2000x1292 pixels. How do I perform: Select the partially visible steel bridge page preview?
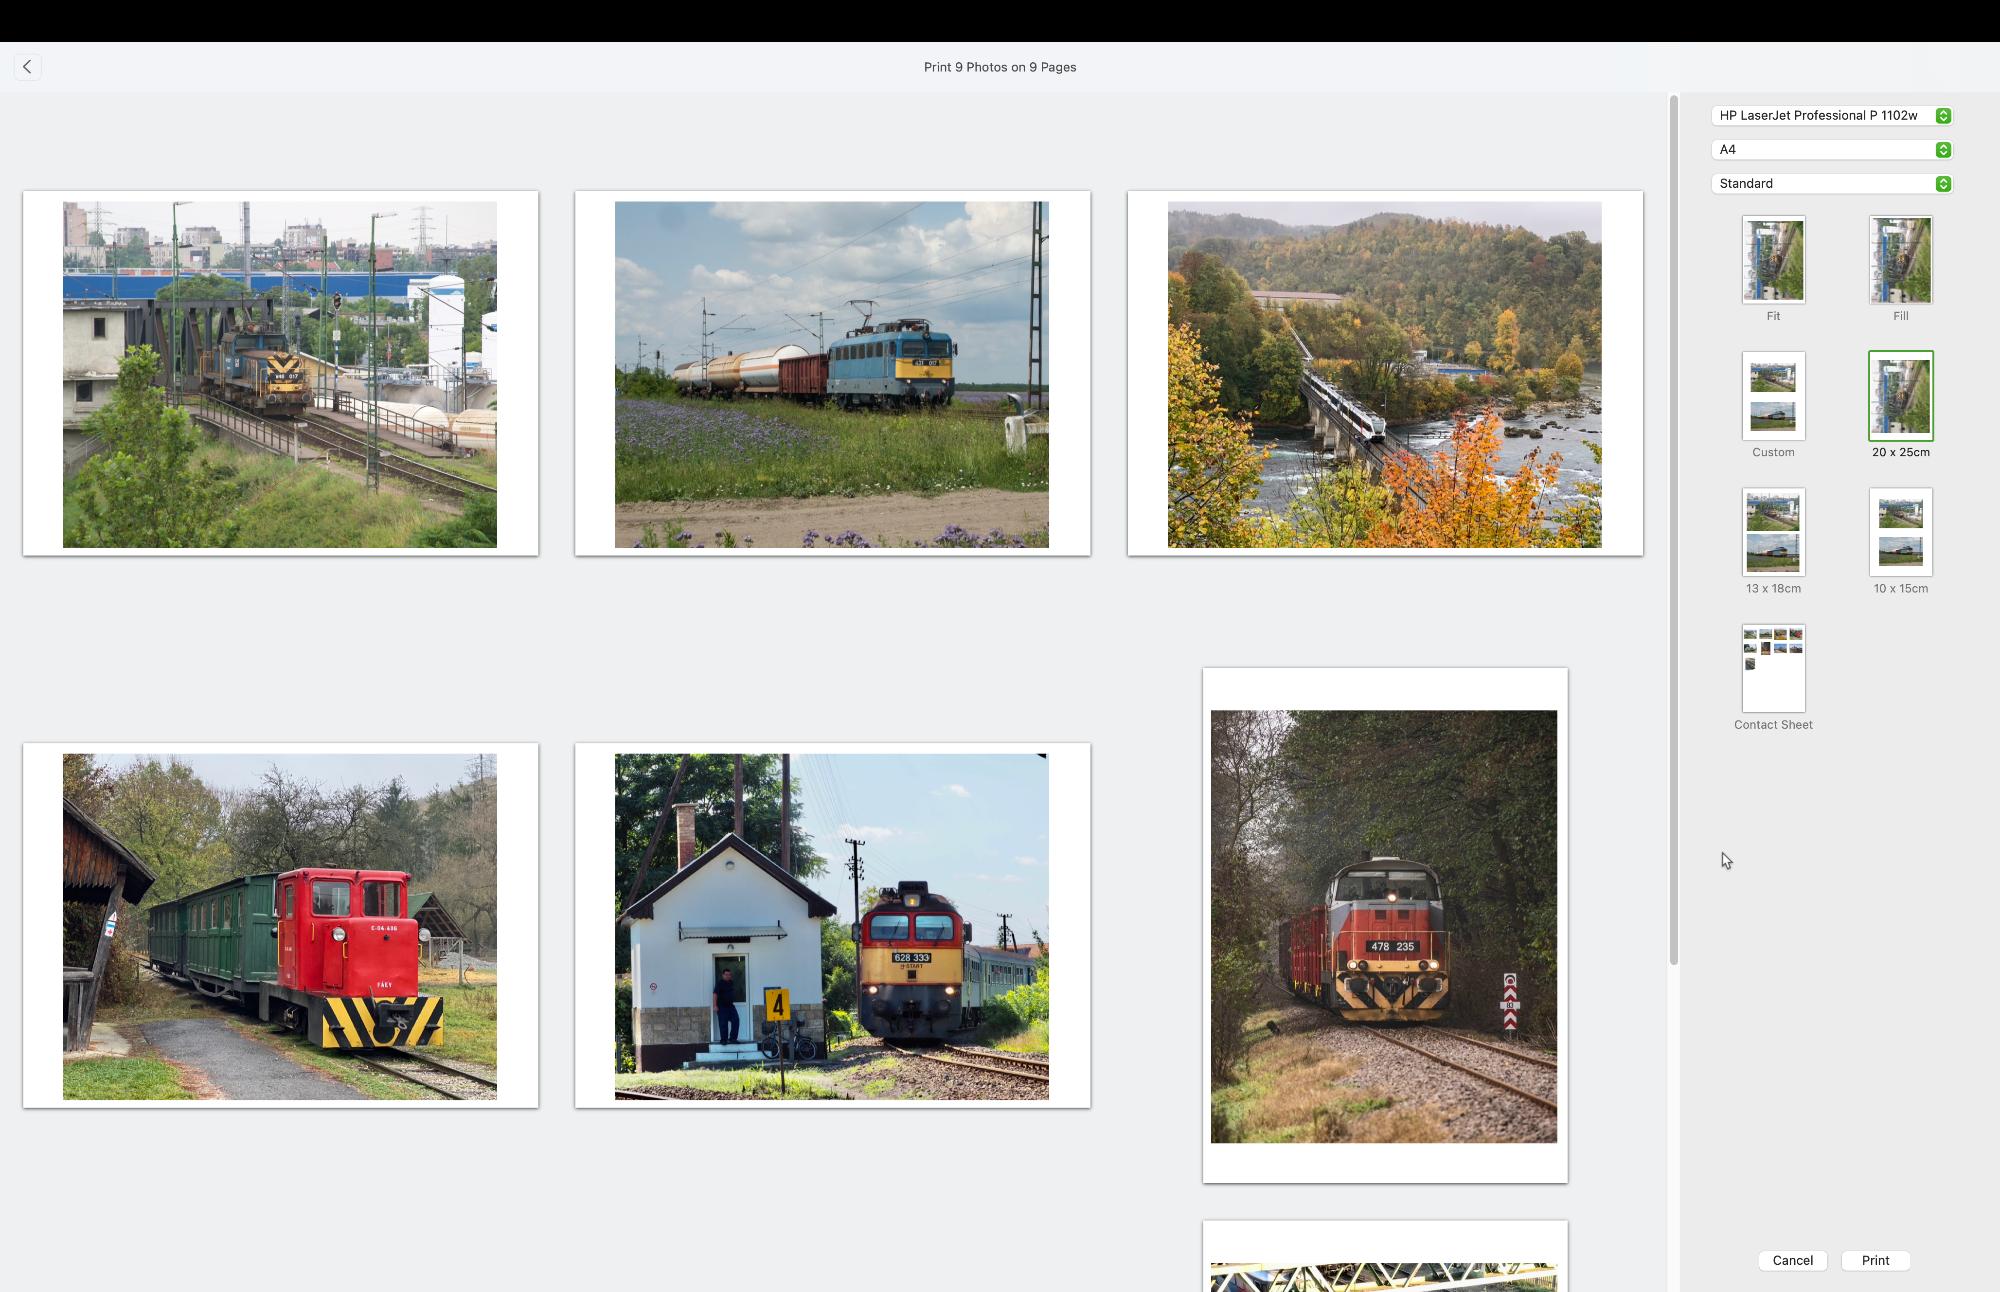click(1384, 1256)
